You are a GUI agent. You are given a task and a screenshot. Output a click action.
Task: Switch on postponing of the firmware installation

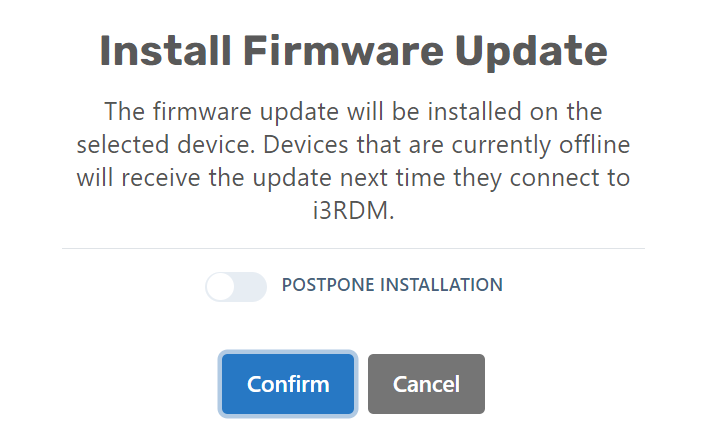coord(236,286)
